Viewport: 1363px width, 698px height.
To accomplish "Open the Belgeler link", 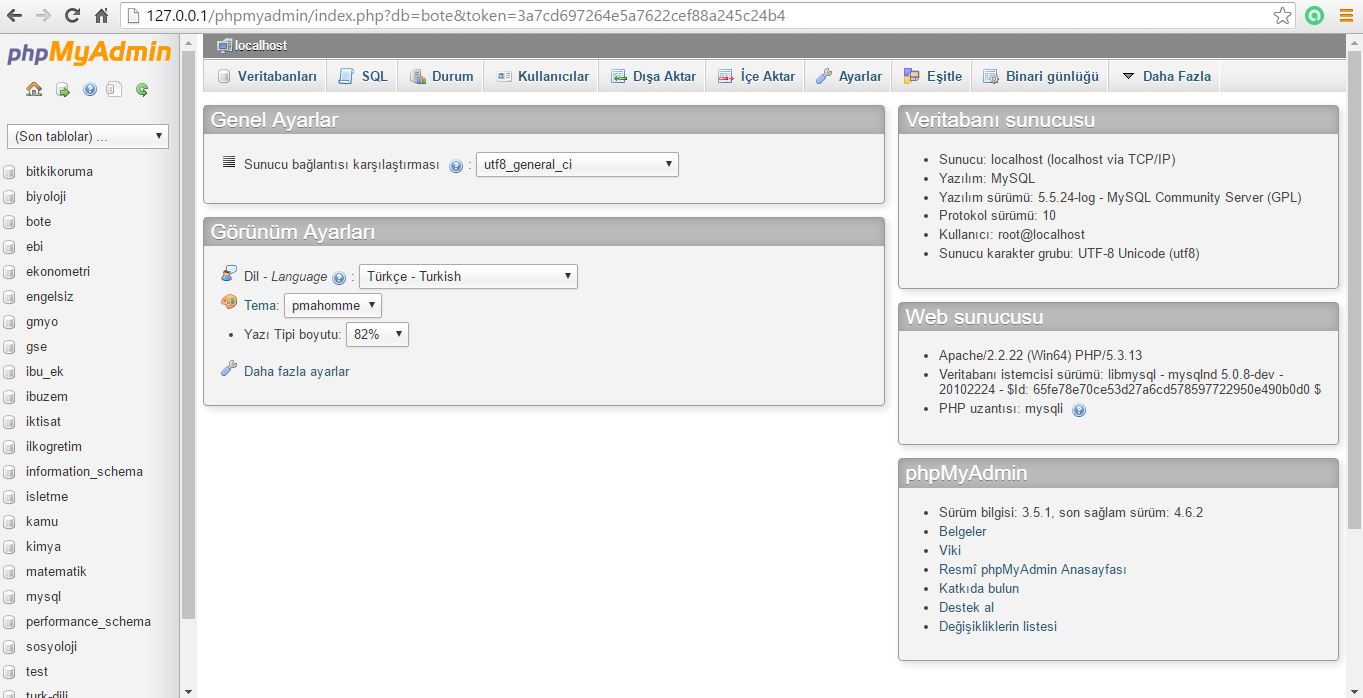I will (x=962, y=531).
